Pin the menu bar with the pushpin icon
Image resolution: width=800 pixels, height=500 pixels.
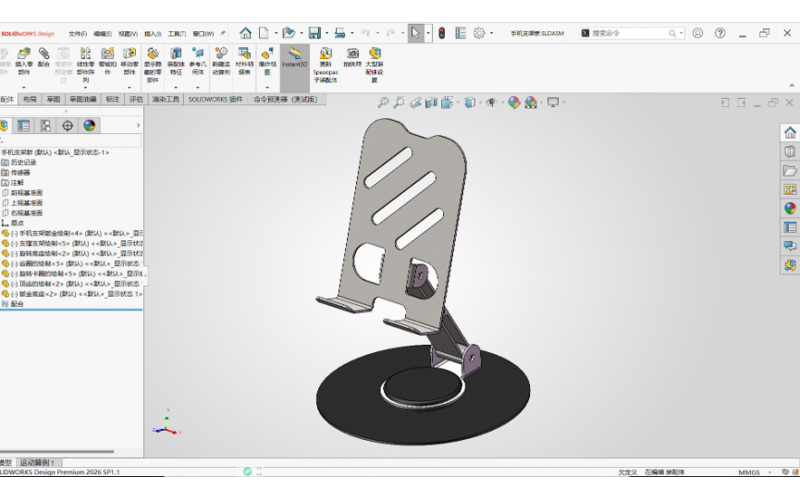click(223, 33)
